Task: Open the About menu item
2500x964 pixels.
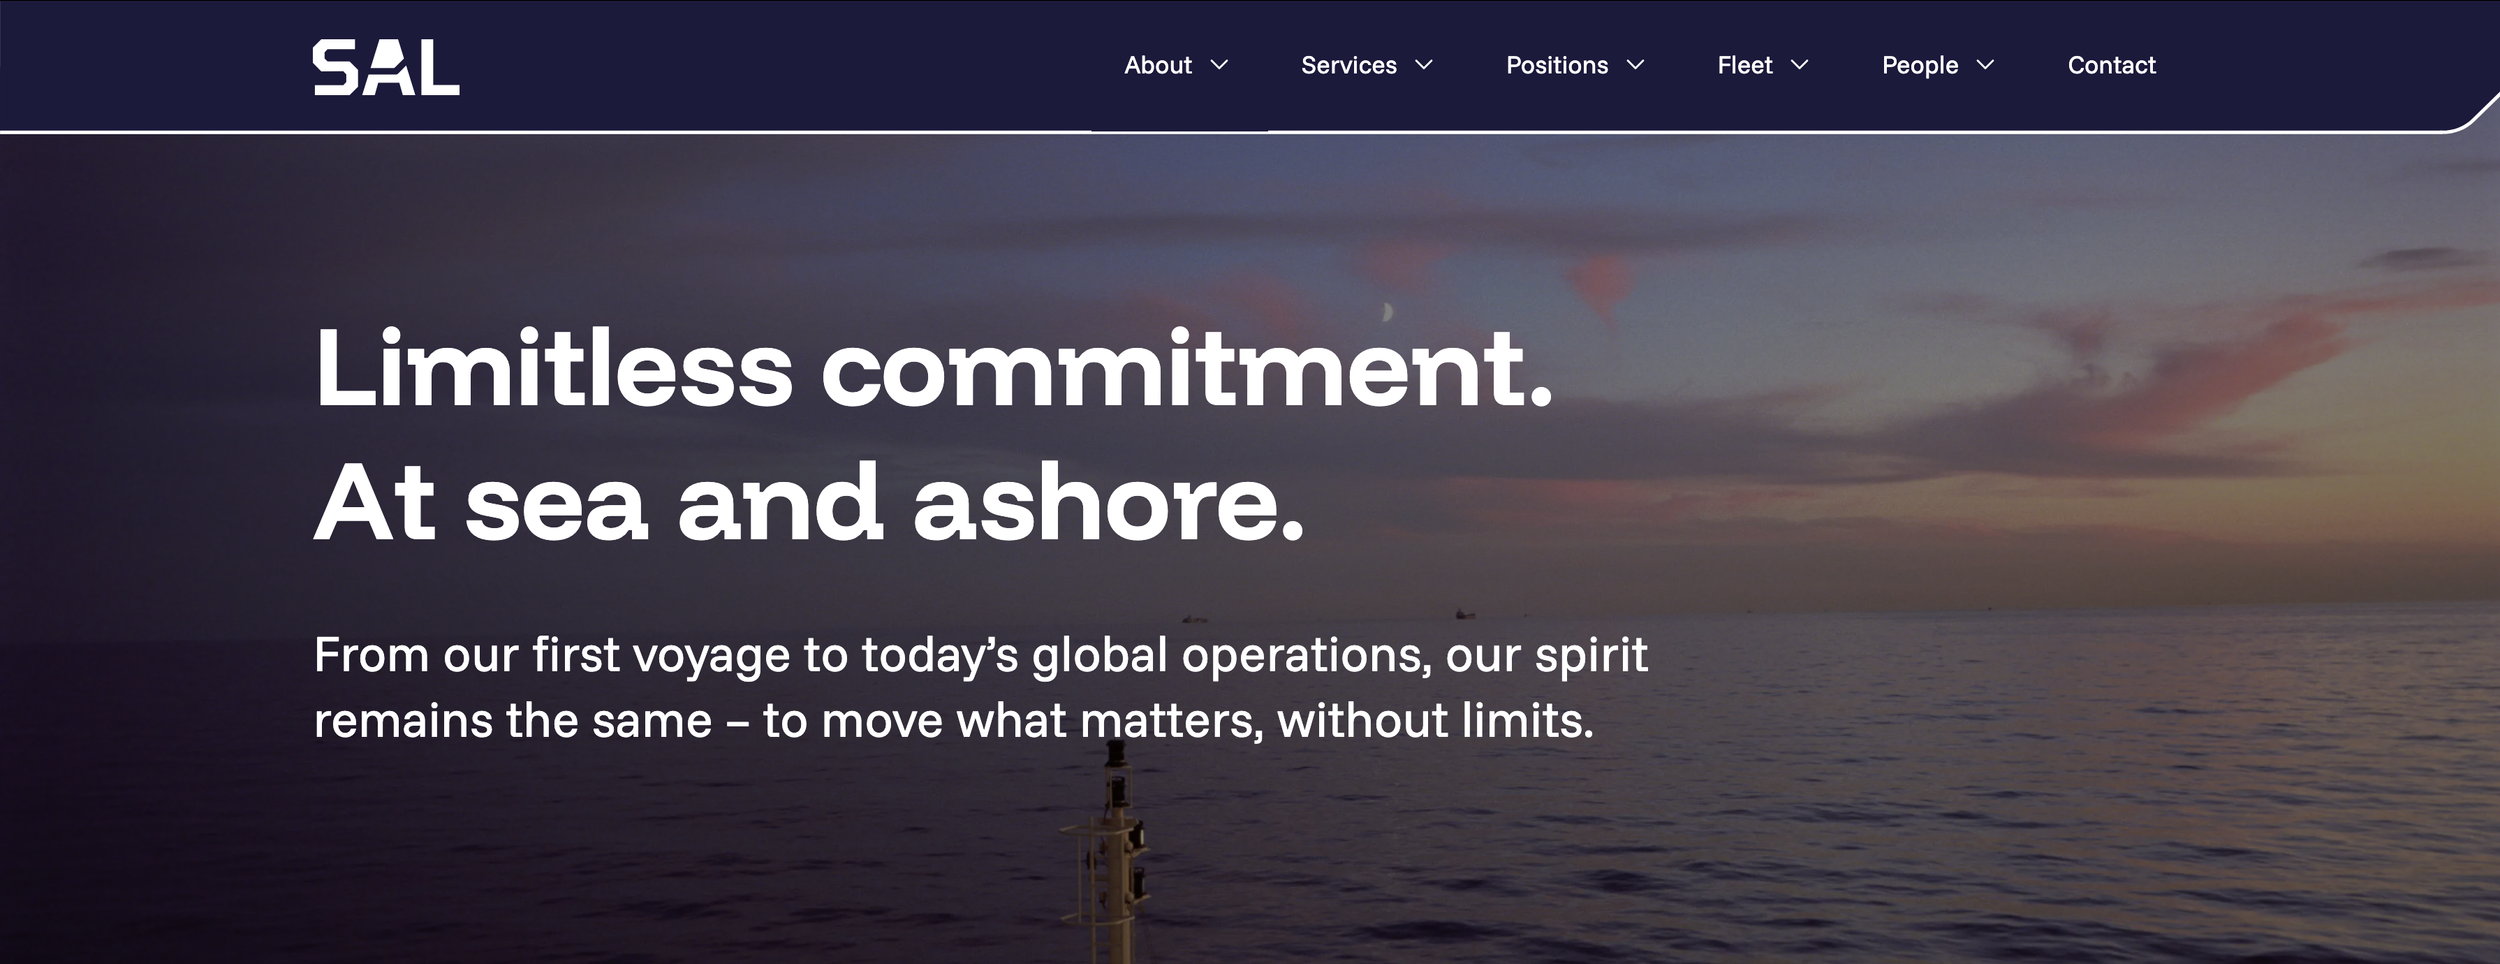Action: tap(1157, 65)
